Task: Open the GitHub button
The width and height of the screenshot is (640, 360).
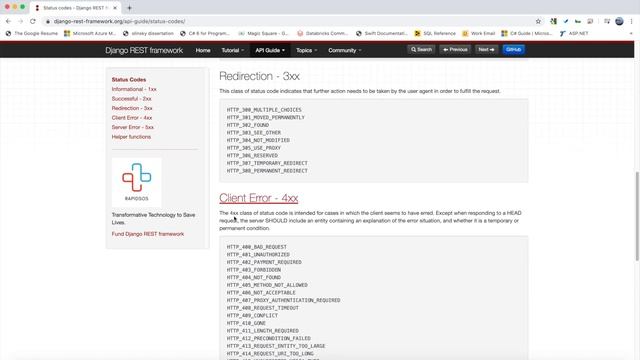Action: pyautogui.click(x=513, y=49)
